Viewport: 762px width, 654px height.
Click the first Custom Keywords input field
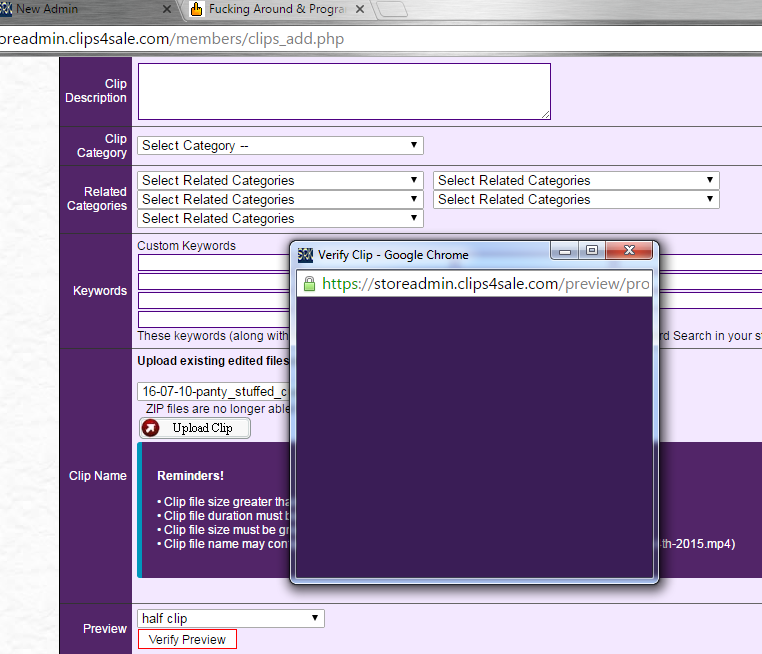(214, 262)
